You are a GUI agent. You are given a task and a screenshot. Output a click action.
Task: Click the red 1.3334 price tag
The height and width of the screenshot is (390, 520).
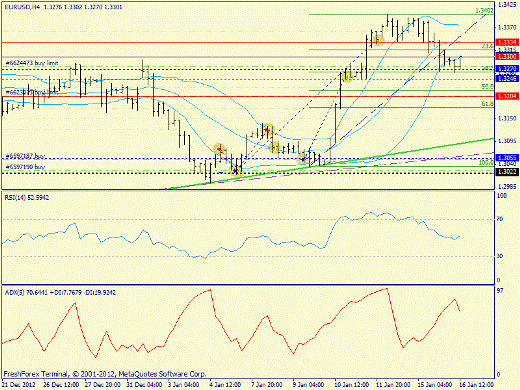pyautogui.click(x=507, y=42)
